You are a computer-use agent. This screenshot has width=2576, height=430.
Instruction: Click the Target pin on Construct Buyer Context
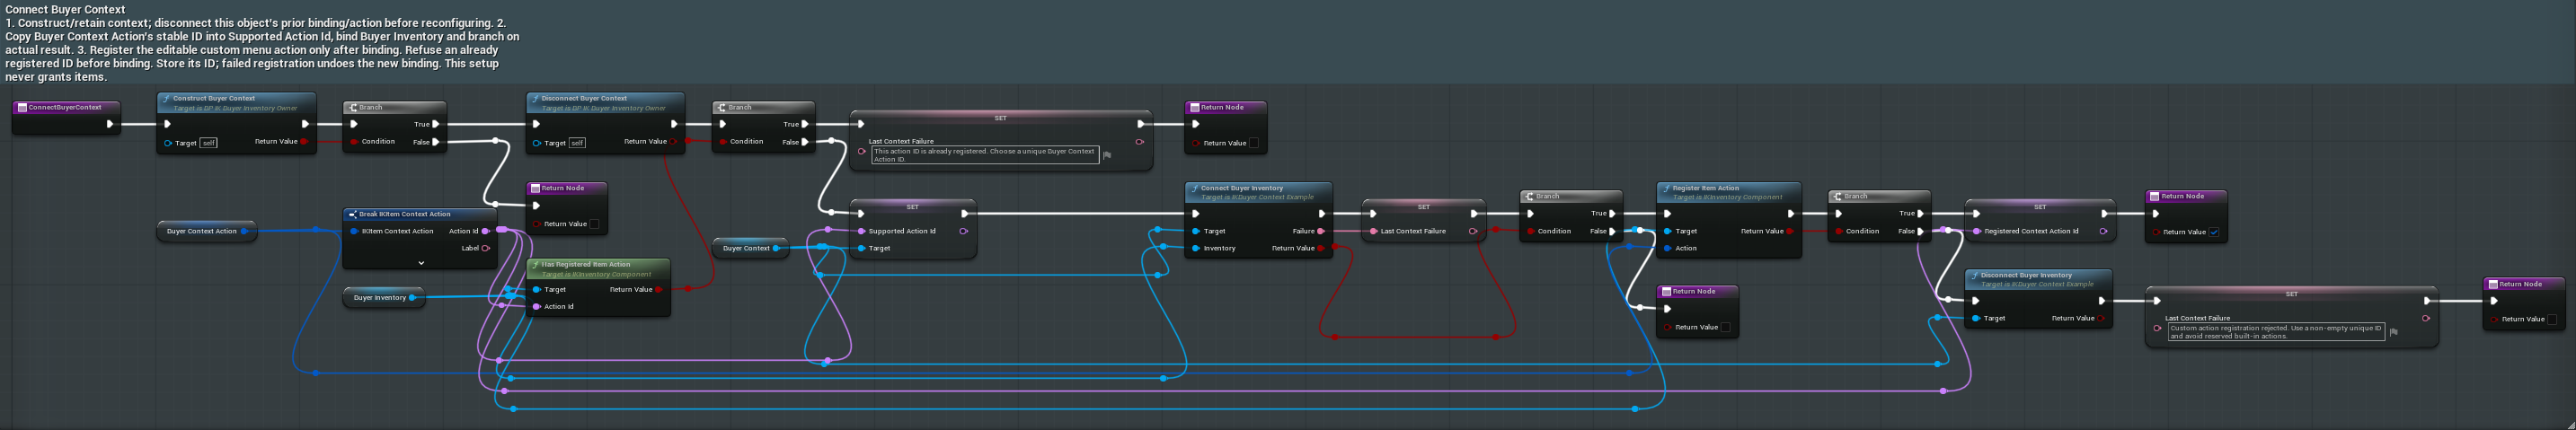pos(168,143)
